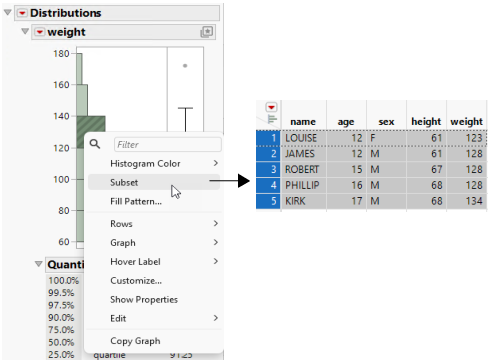This screenshot has height=361, width=490.
Task: Open the Rows submenu
Action: [154, 224]
